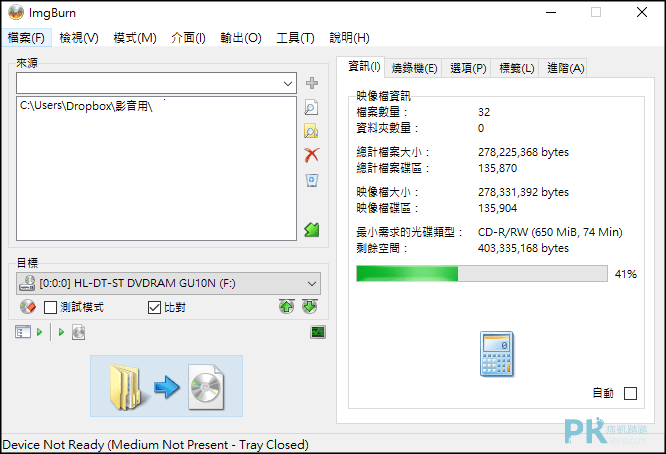The image size is (666, 454).
Task: Close the ImgBurn window
Action: [x=642, y=12]
